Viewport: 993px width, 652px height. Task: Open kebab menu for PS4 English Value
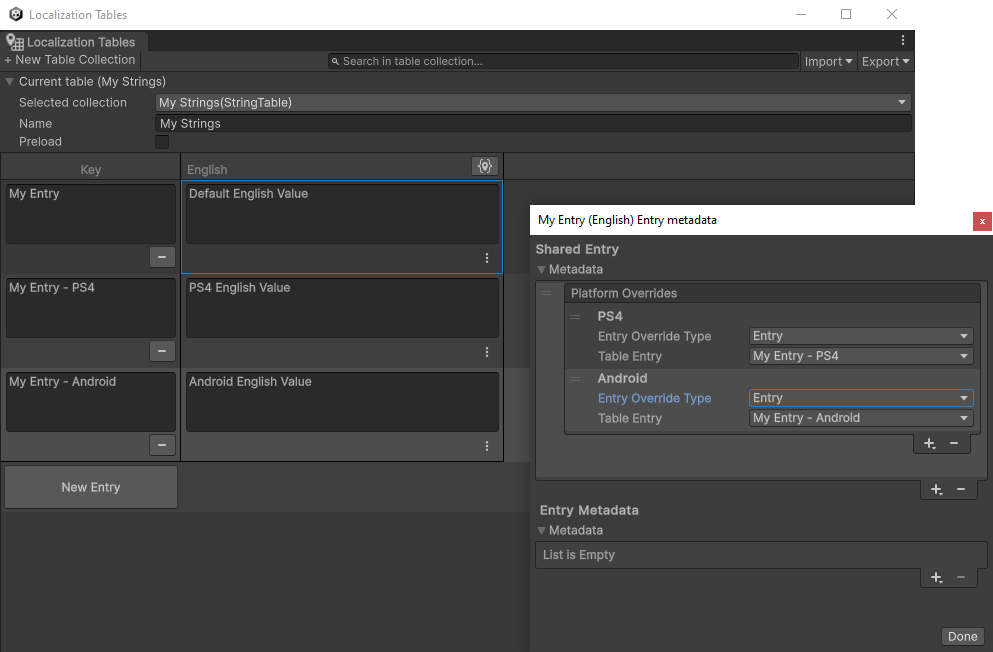pos(486,352)
